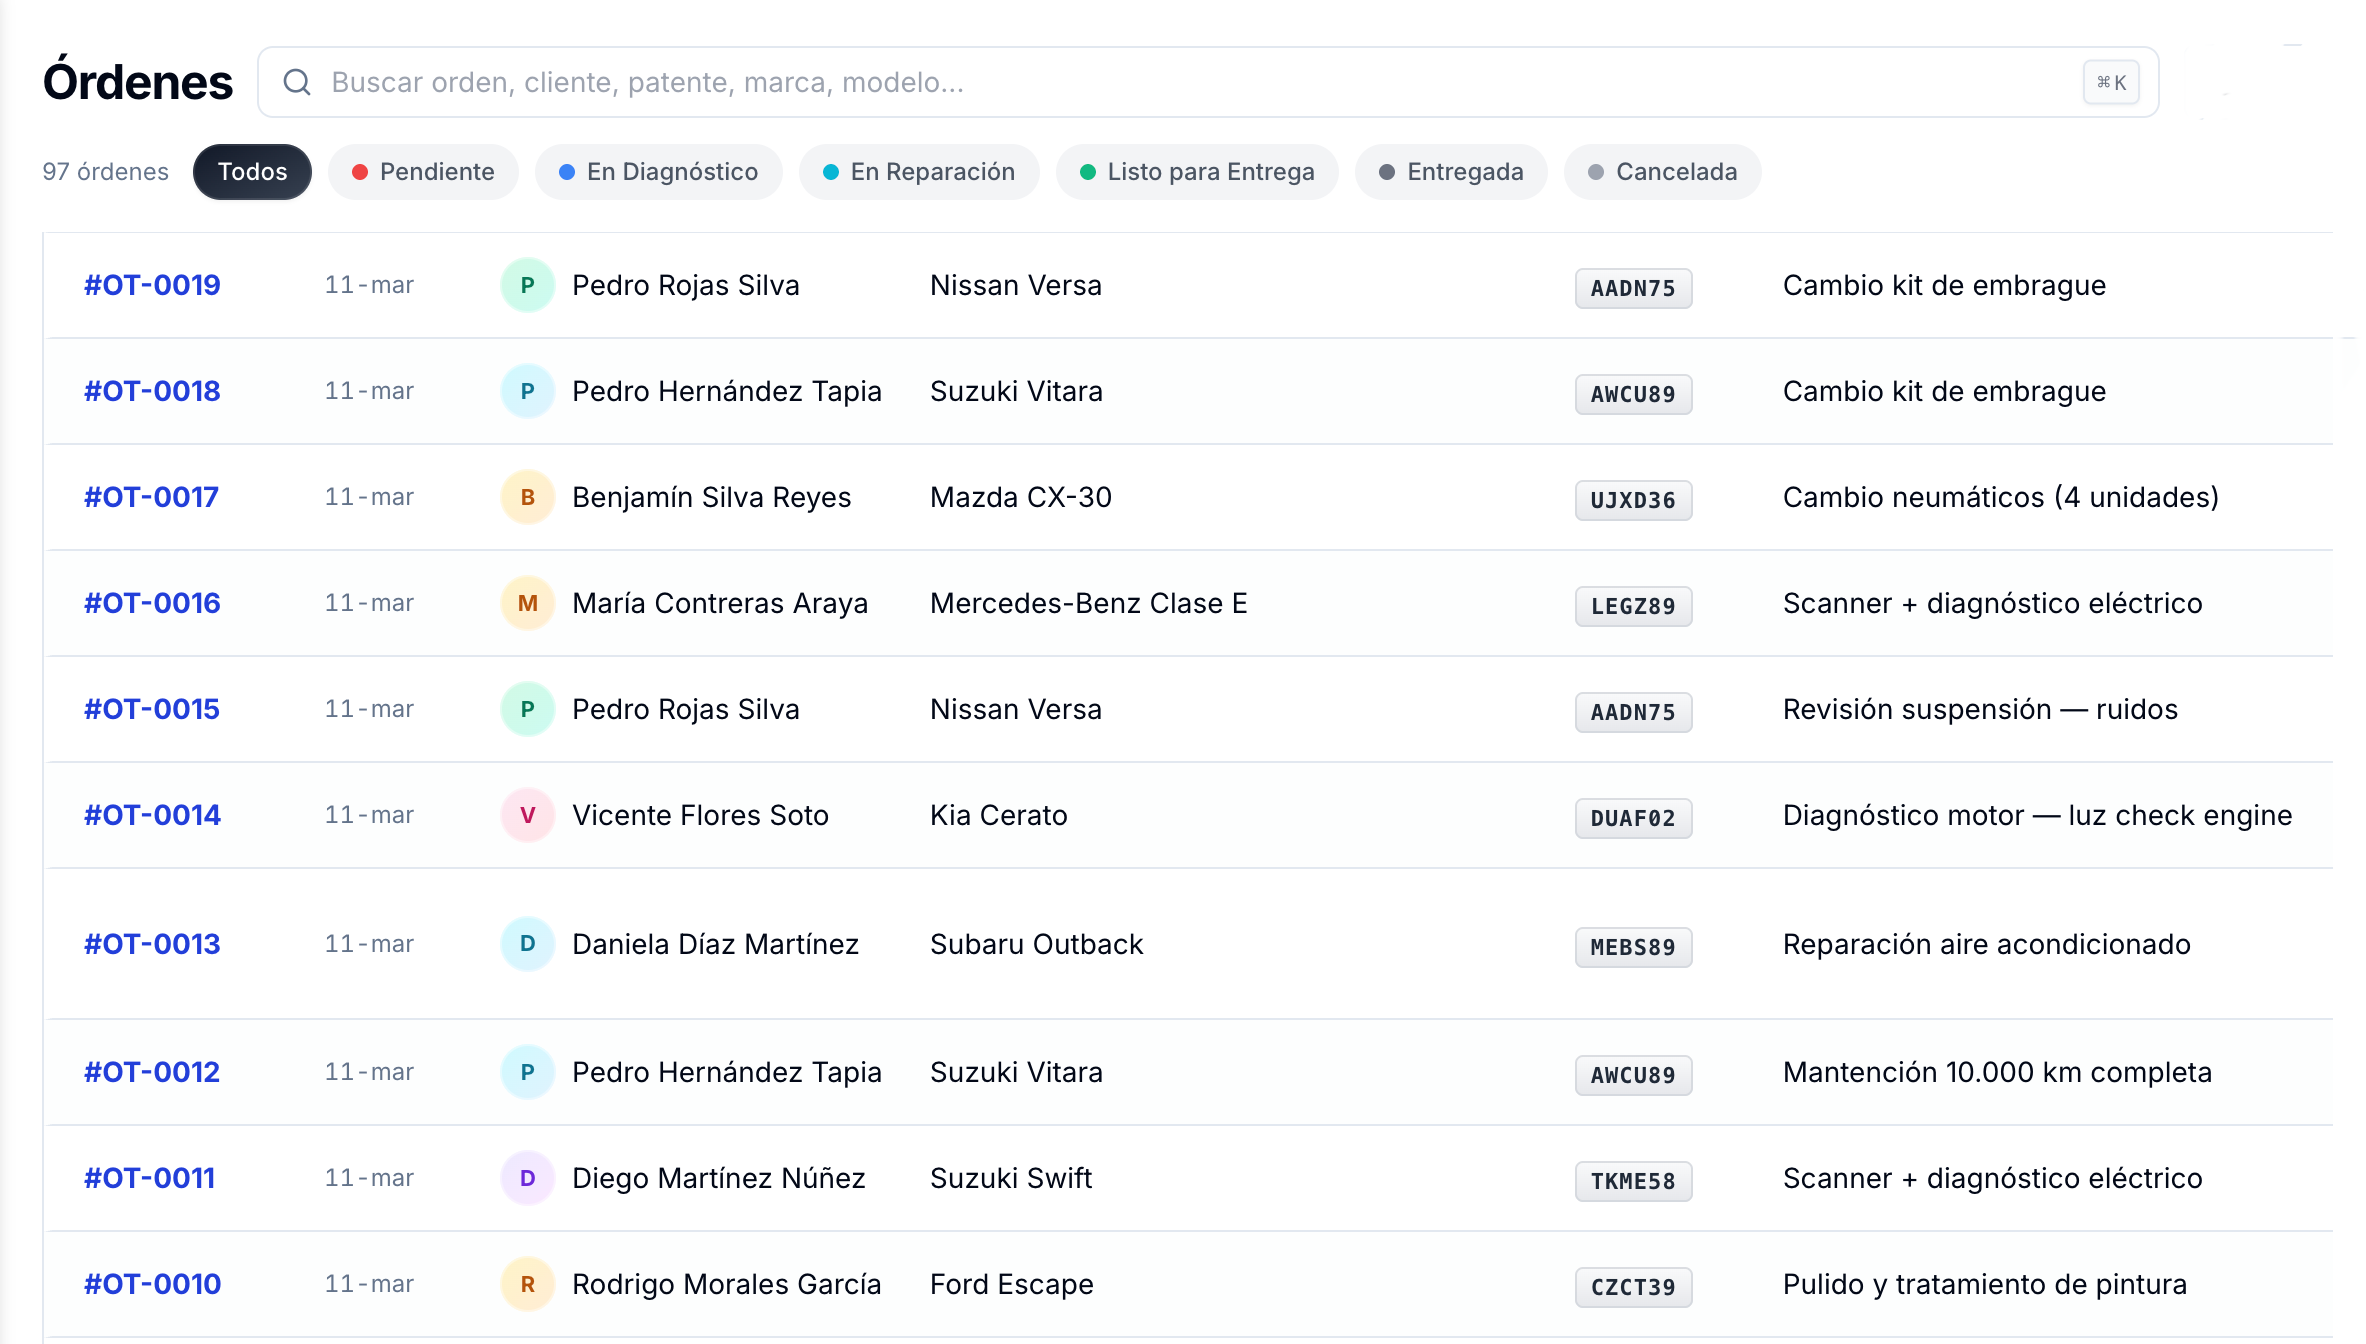Click vehicle Subaru Outback
The image size is (2366, 1344).
1036,944
